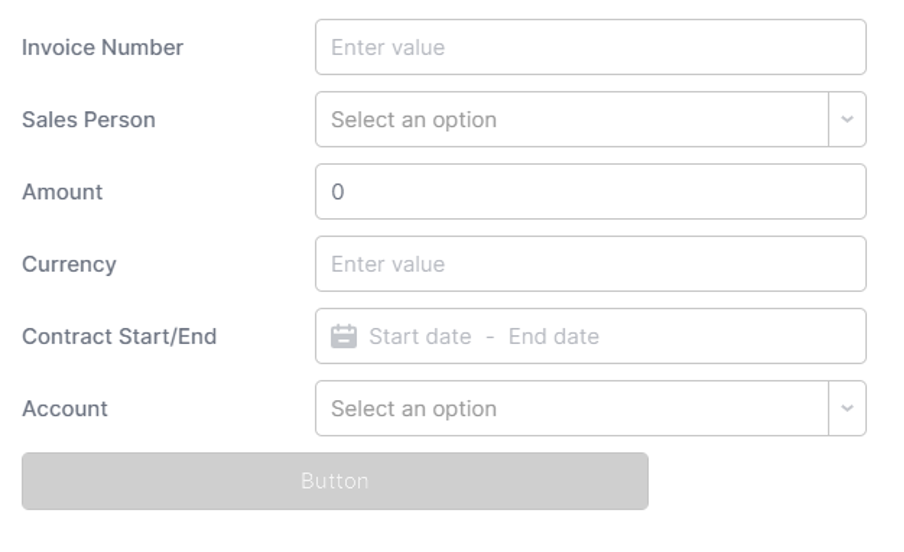Click the Amount label
This screenshot has width=904, height=552.
click(x=62, y=191)
